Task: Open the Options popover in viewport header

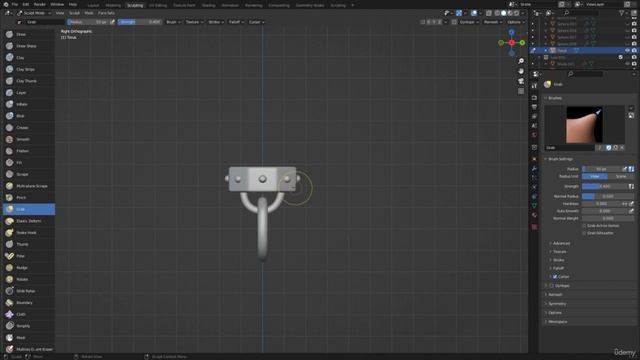Action: pos(516,22)
